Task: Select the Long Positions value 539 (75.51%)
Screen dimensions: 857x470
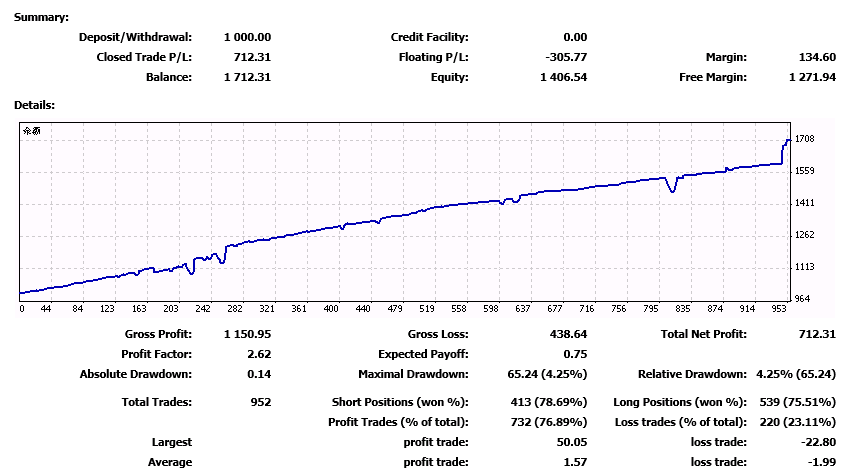Action: (x=797, y=402)
